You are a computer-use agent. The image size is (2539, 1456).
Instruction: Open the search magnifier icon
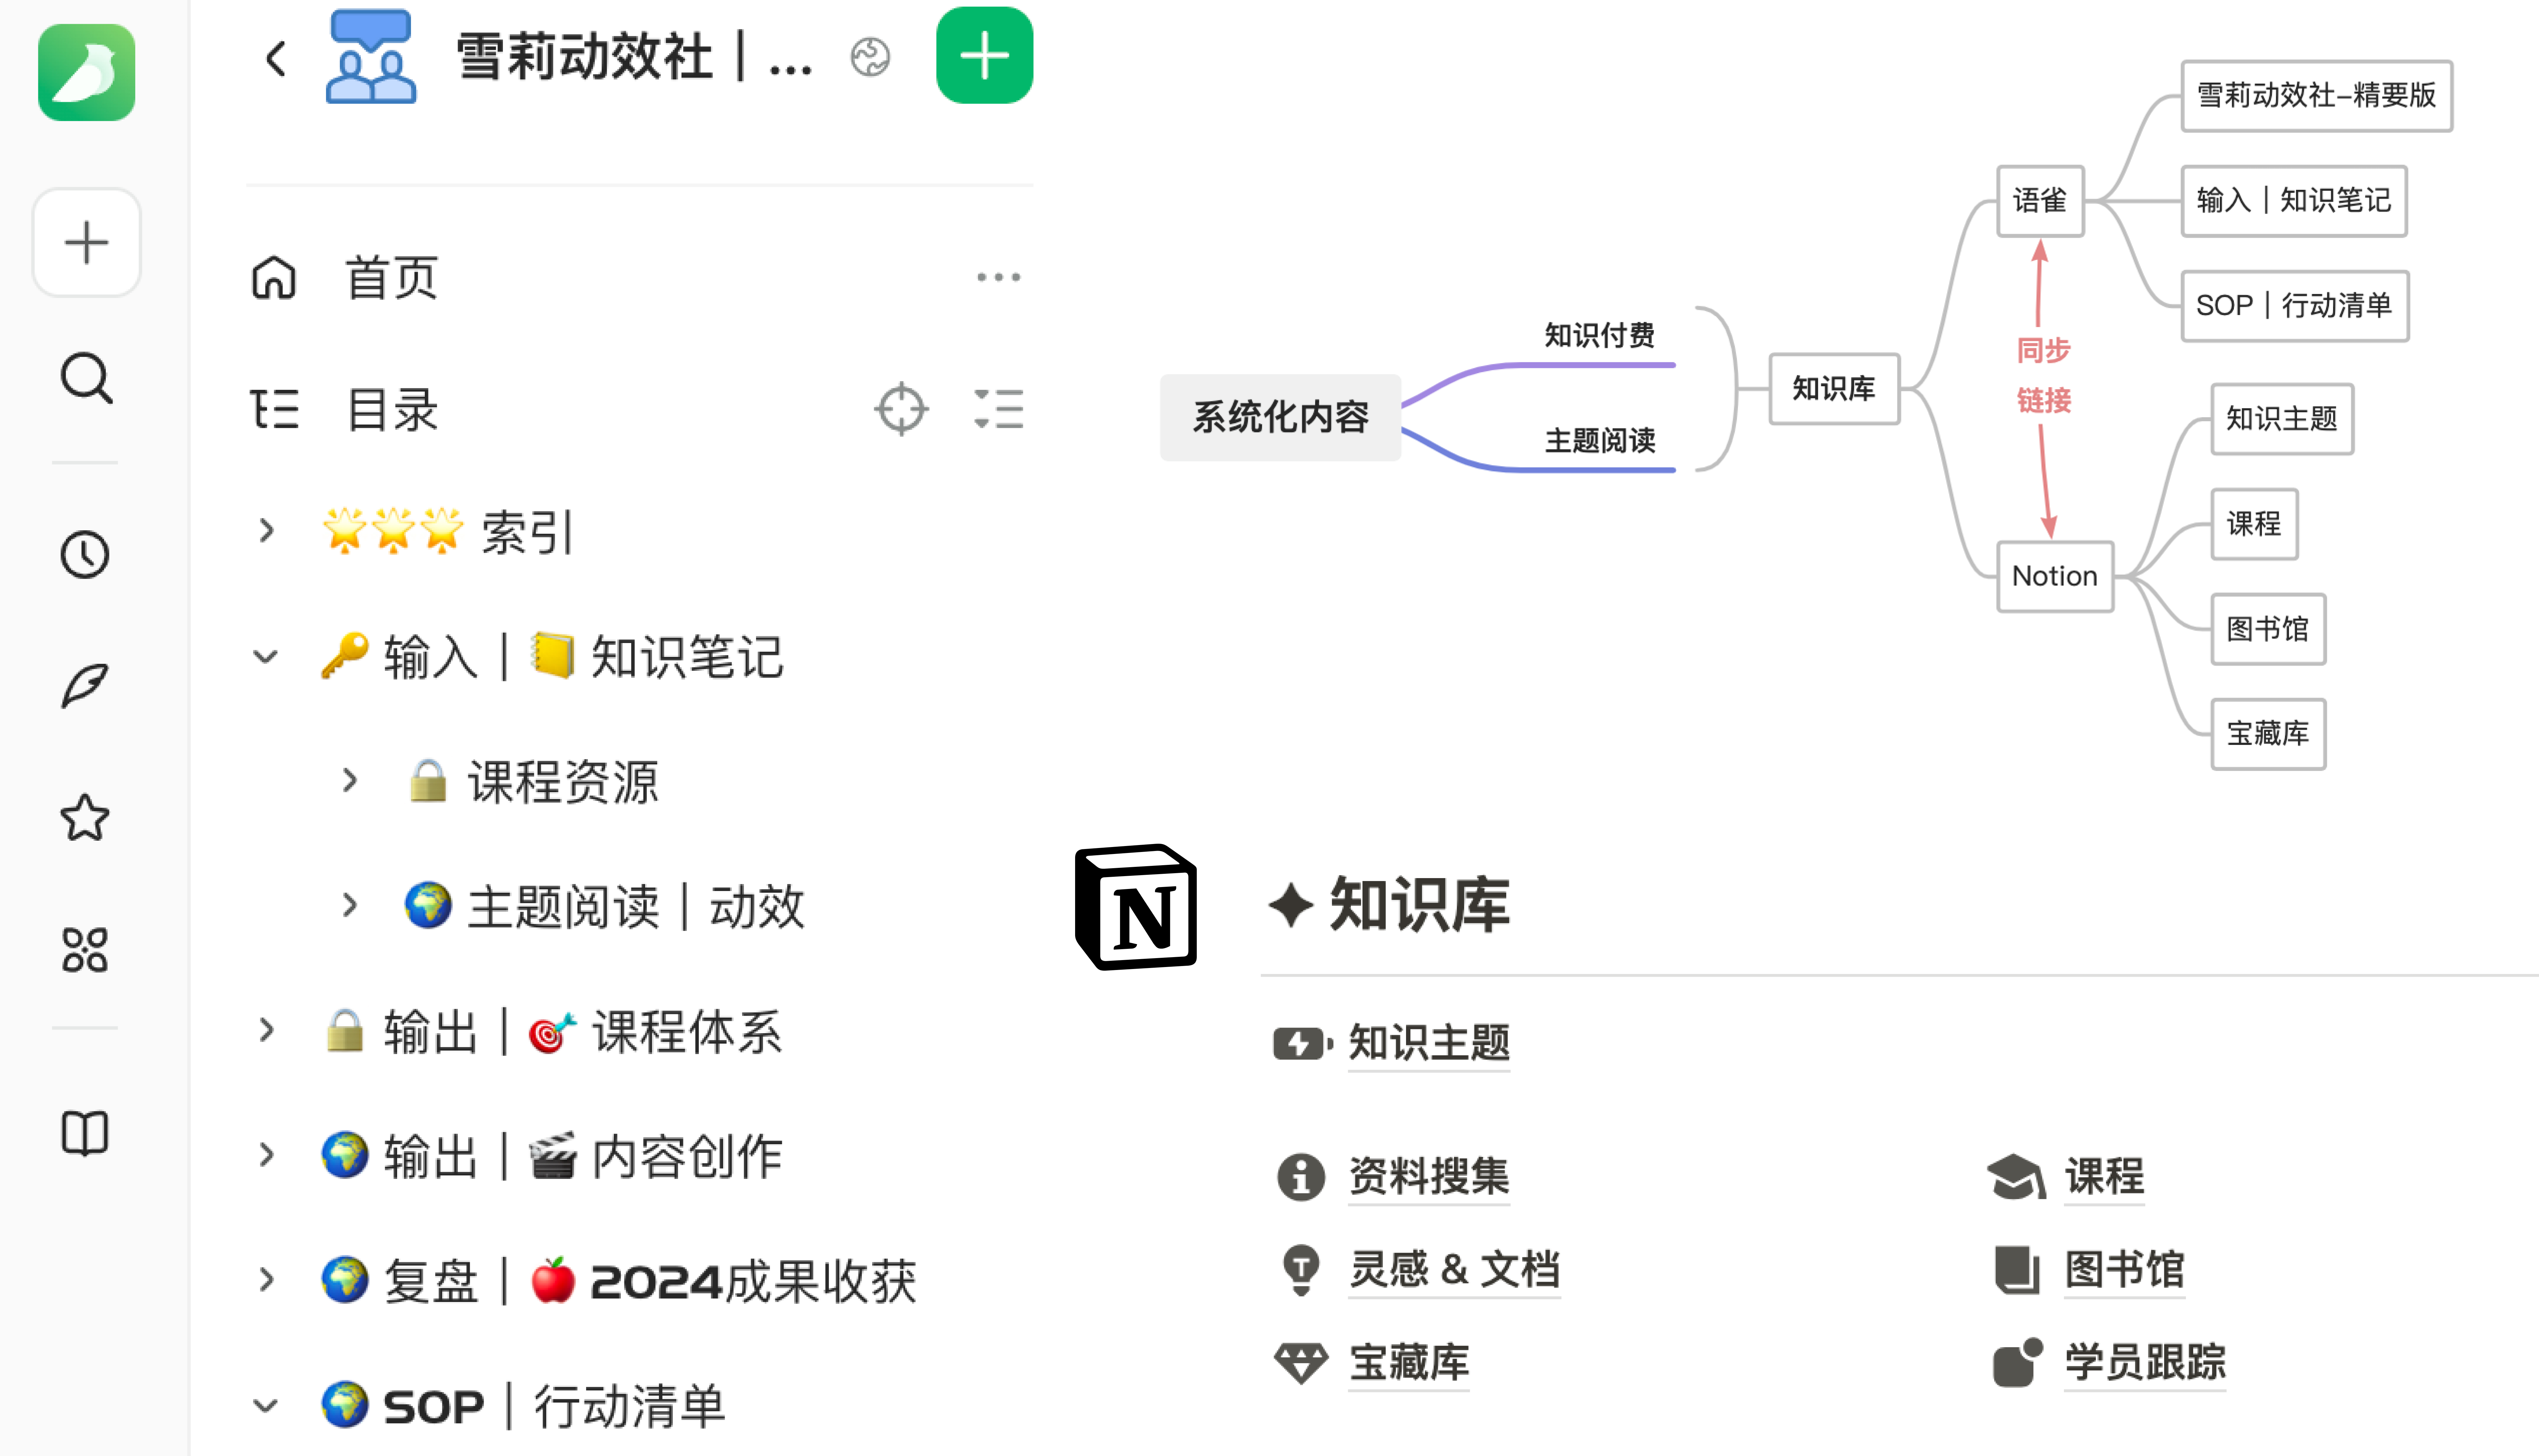click(86, 378)
